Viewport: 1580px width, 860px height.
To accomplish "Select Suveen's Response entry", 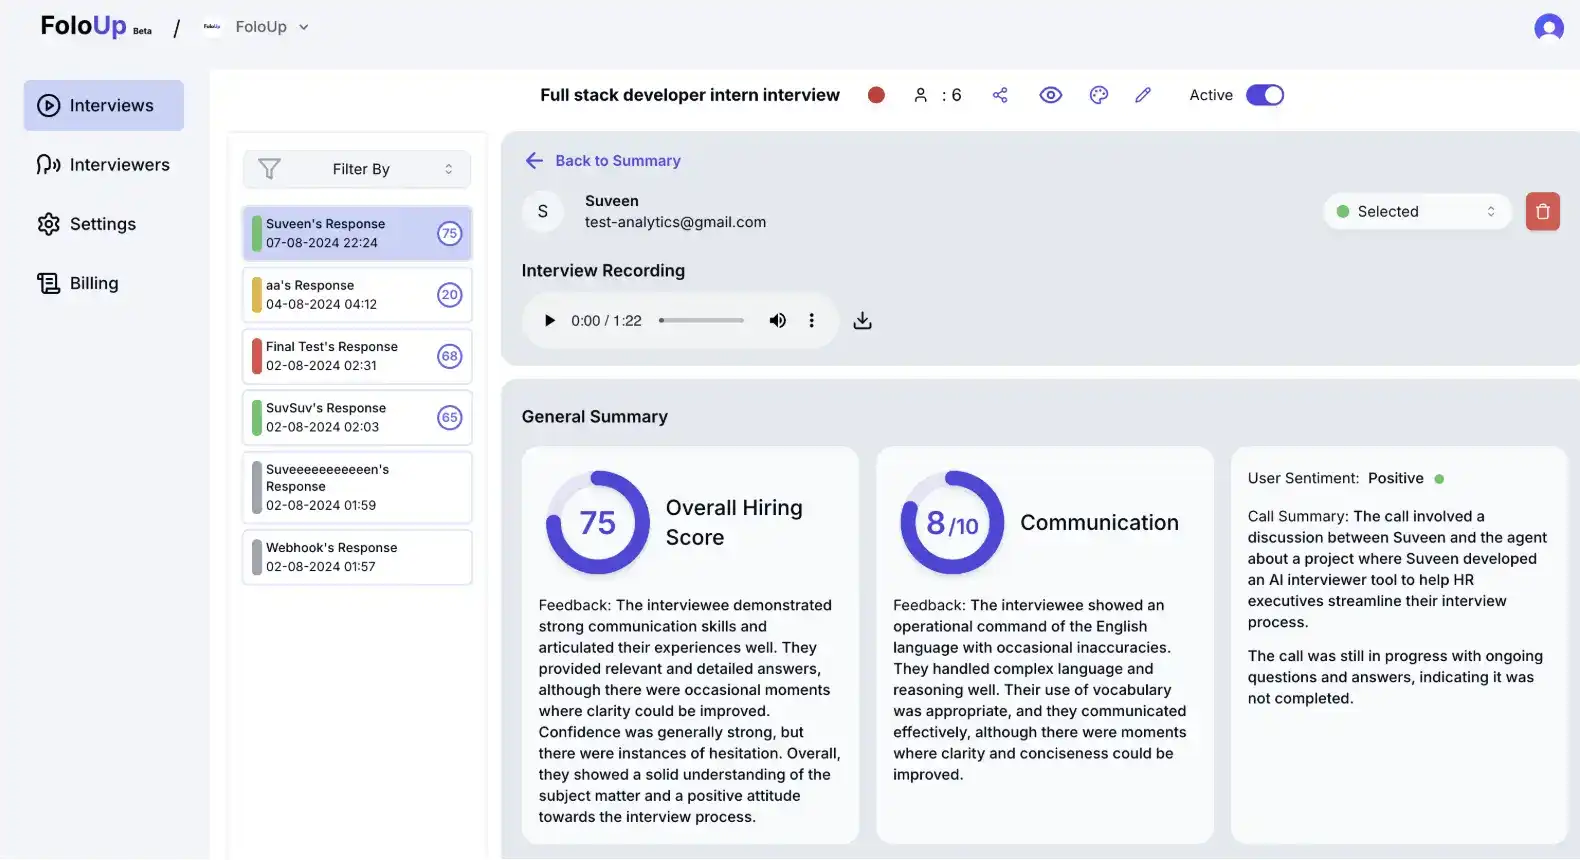I will (357, 233).
